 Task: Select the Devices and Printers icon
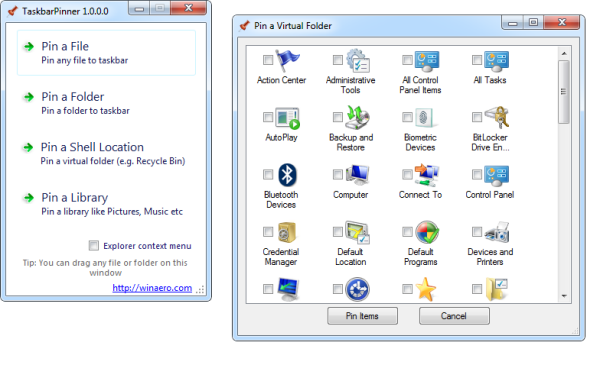(x=497, y=232)
